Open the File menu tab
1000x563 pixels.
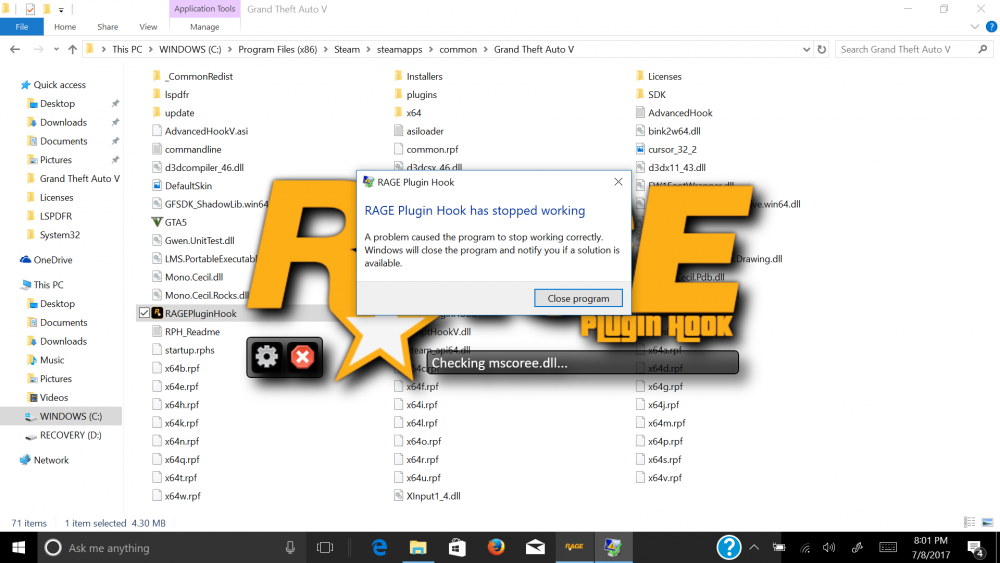(x=22, y=27)
